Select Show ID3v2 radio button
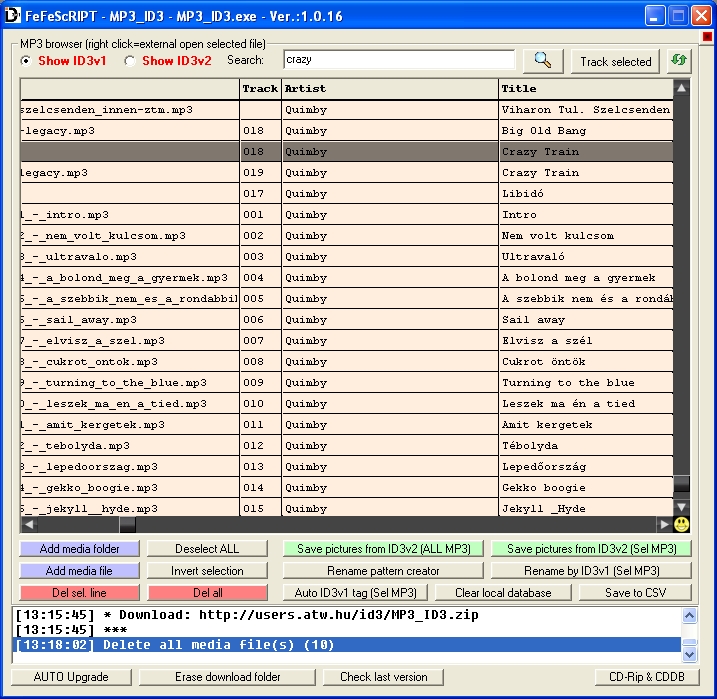This screenshot has height=699, width=717. pos(130,61)
